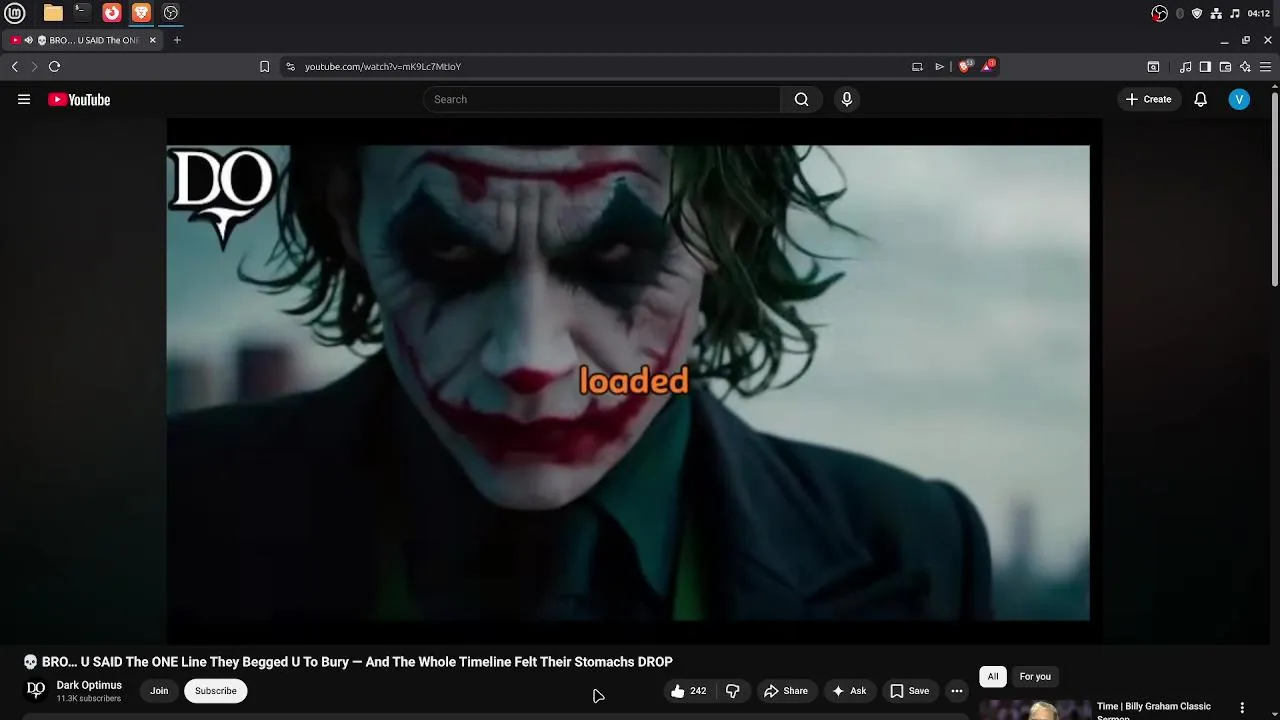
Task: Click the search magnifier button
Action: tap(801, 99)
